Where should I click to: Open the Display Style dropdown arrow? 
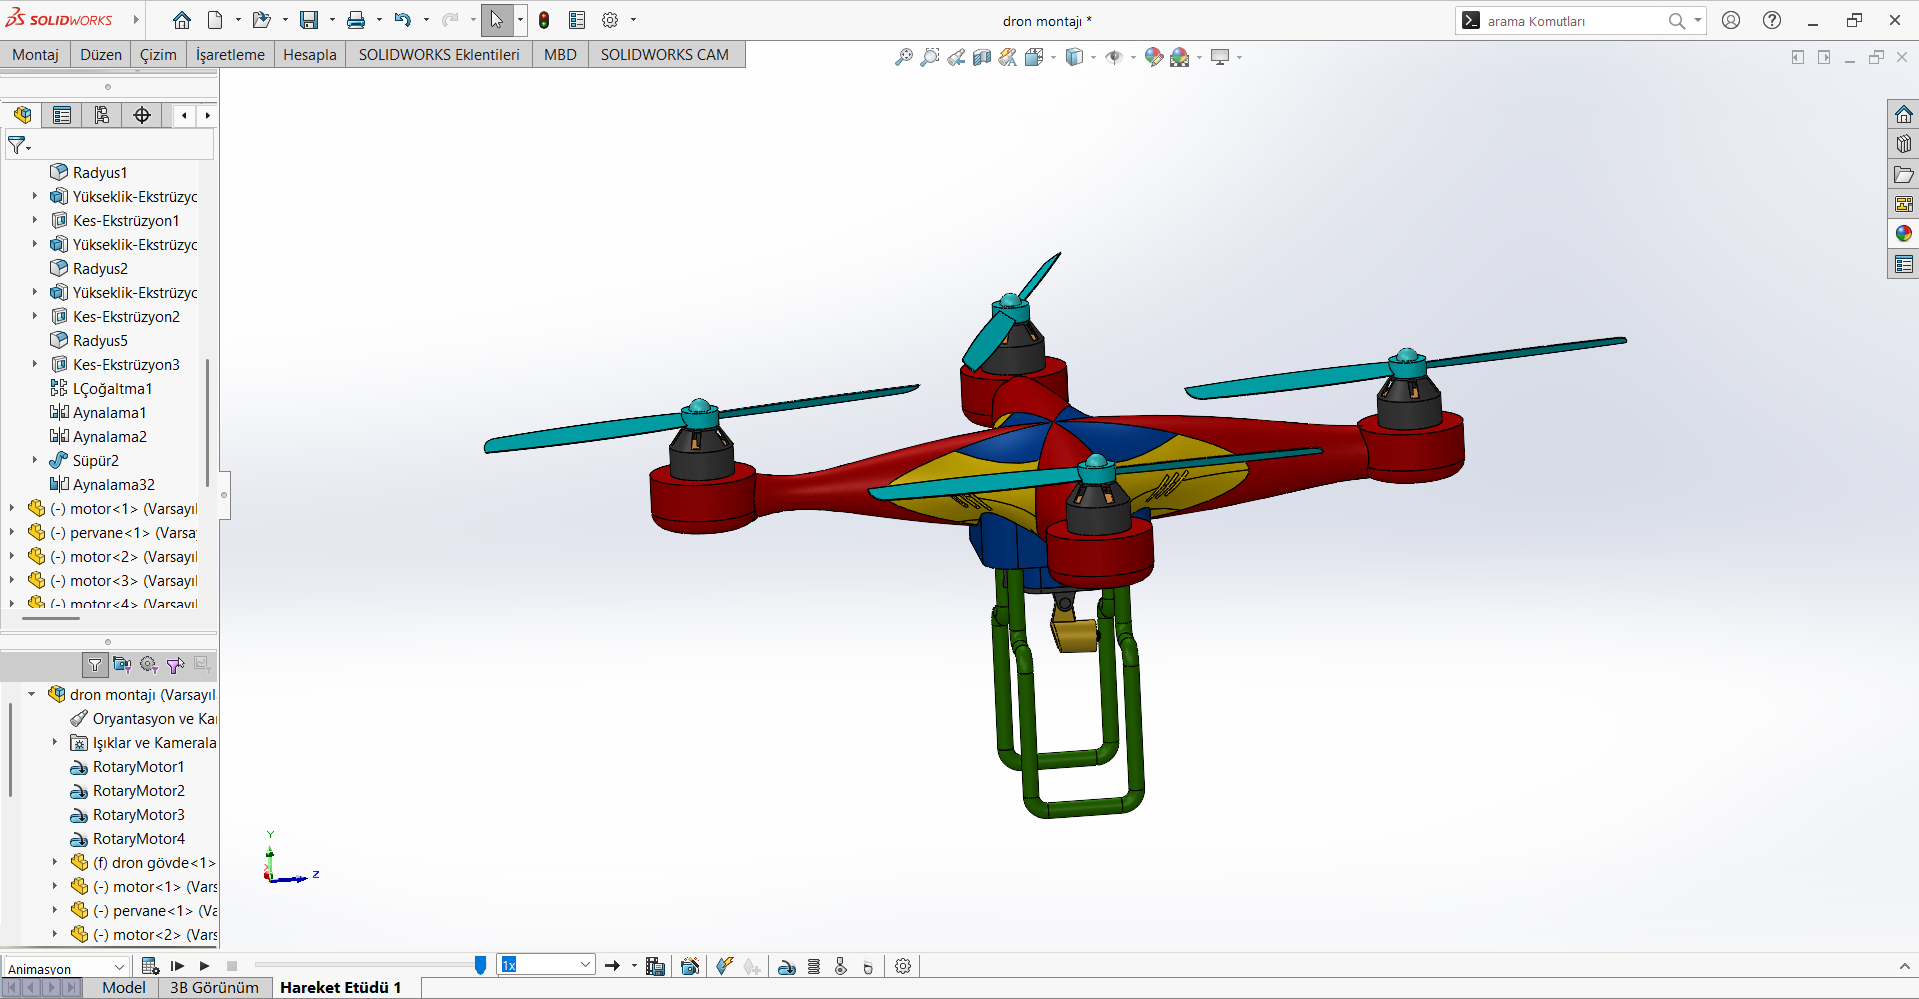(x=1093, y=57)
